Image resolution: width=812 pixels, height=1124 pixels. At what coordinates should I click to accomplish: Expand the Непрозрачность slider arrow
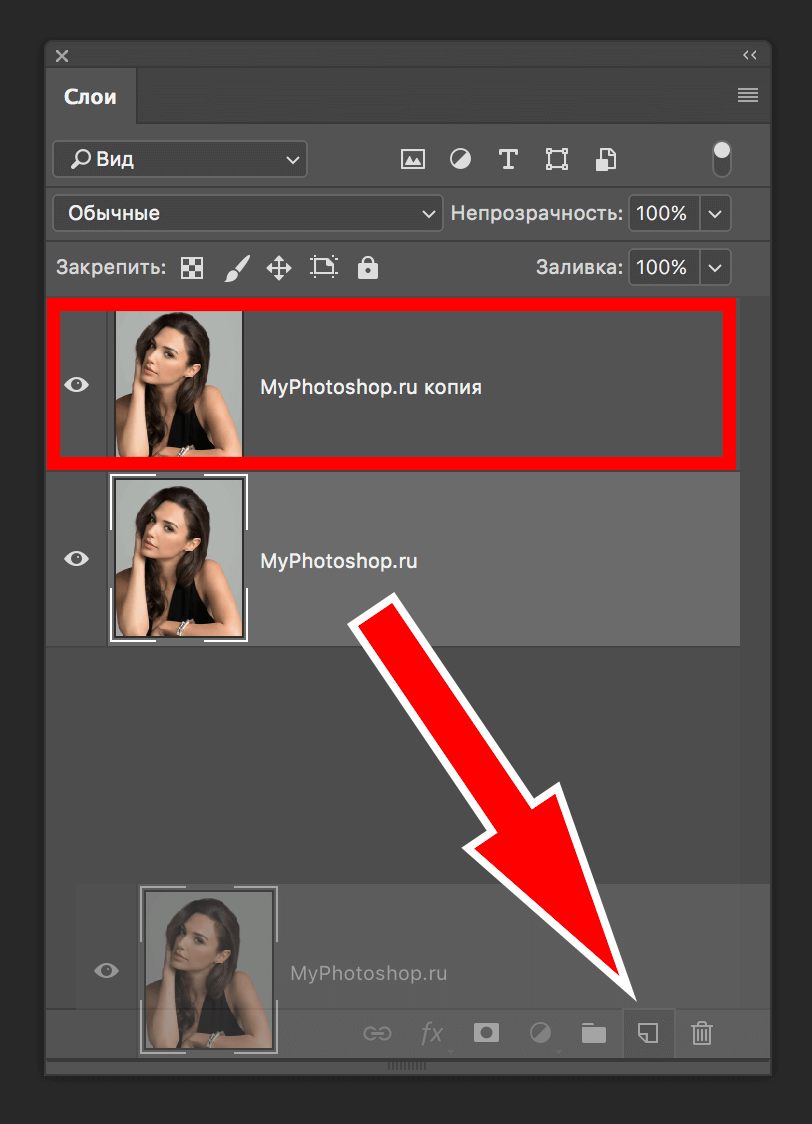(x=715, y=213)
